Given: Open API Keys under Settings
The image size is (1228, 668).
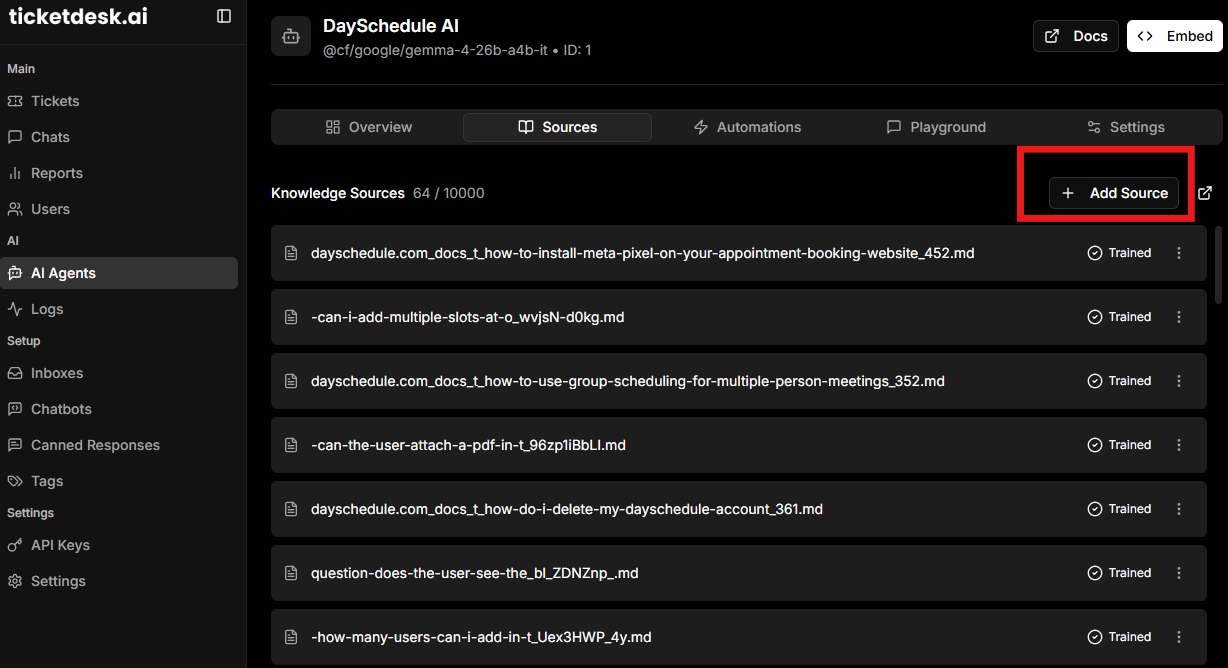Looking at the screenshot, I should [x=120, y=545].
